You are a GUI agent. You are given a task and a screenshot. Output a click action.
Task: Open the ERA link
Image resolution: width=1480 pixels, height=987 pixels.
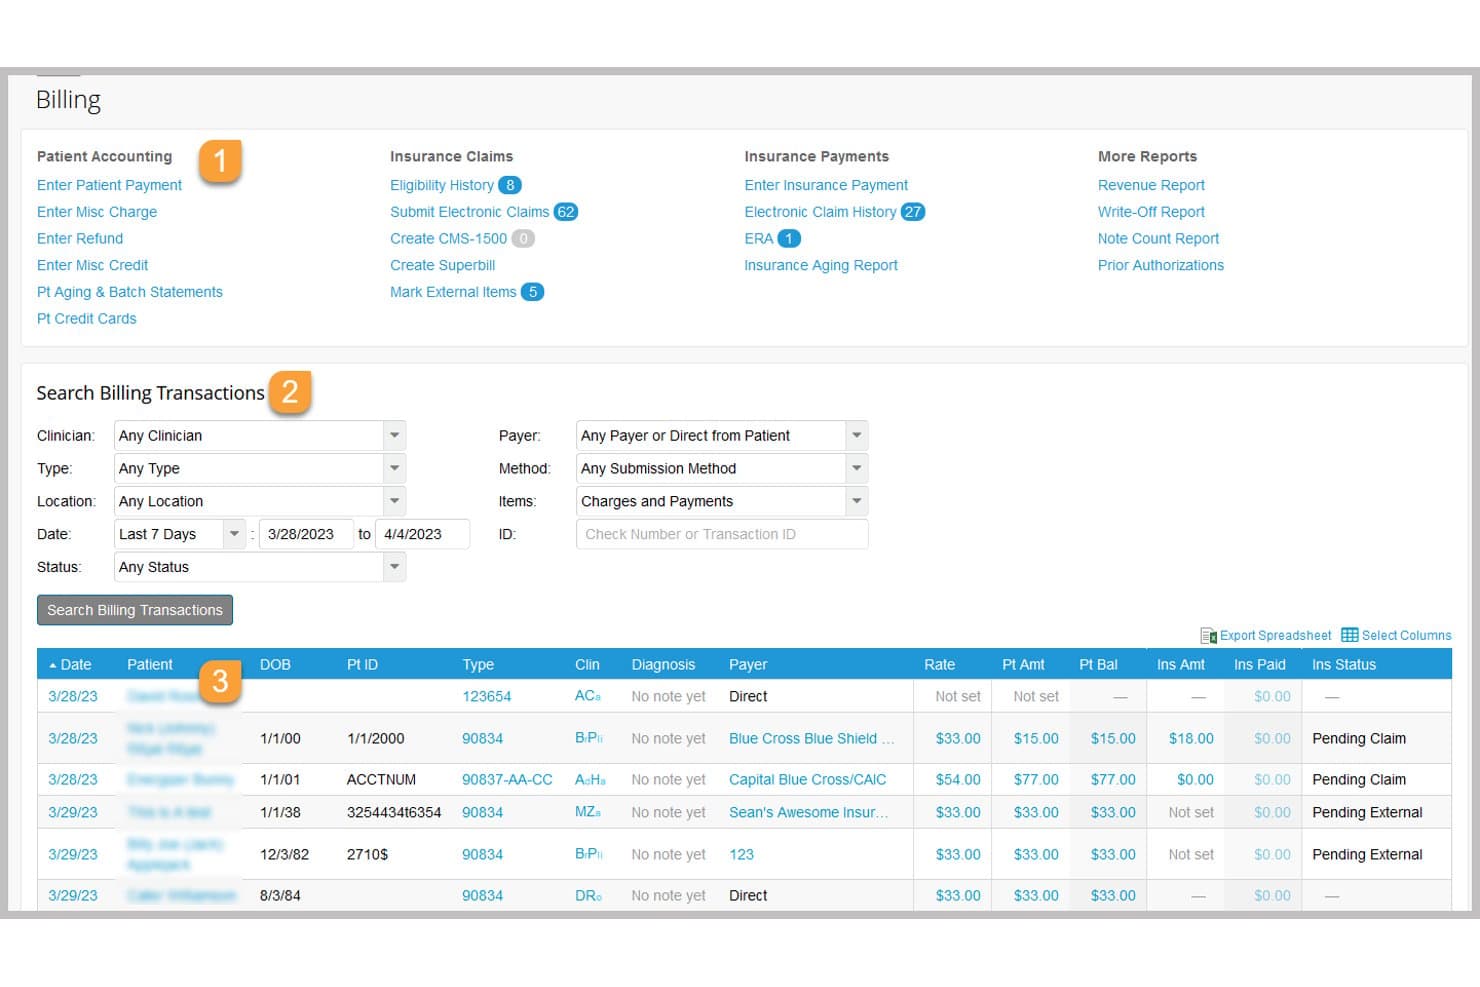point(759,239)
